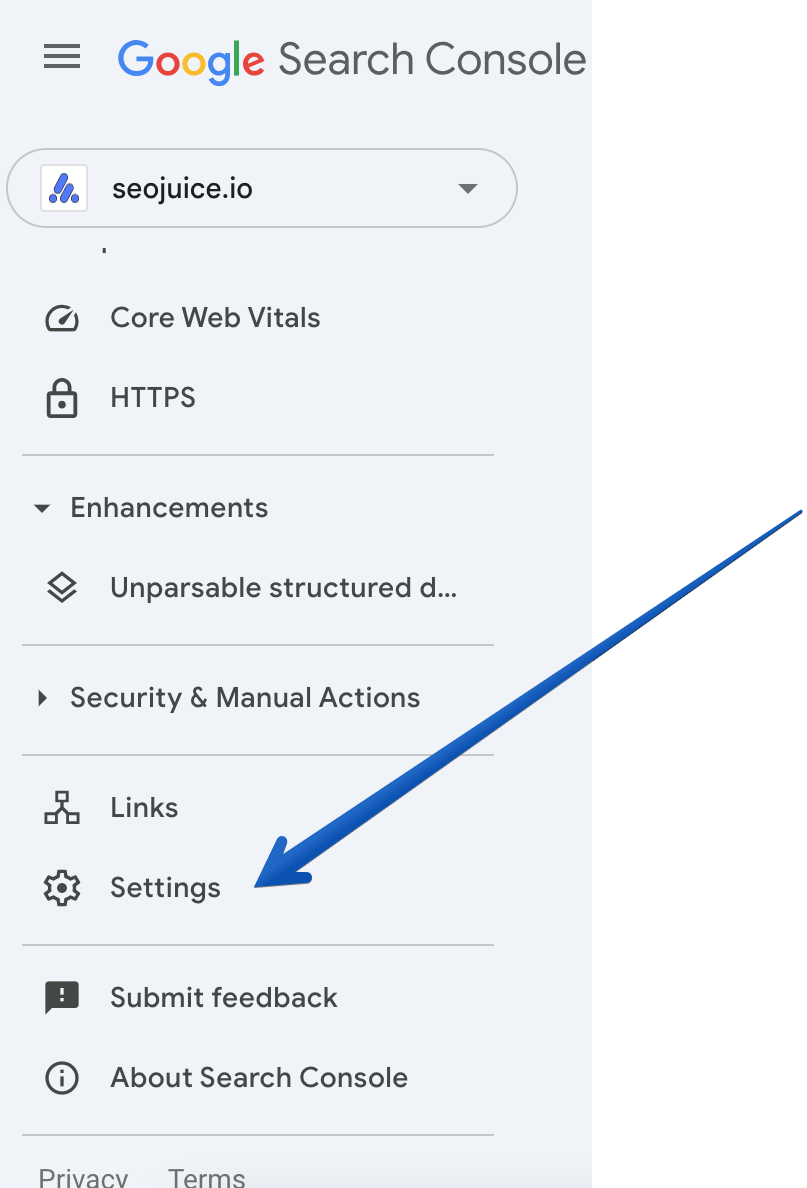Expand the Security & Manual Actions section

[41, 698]
